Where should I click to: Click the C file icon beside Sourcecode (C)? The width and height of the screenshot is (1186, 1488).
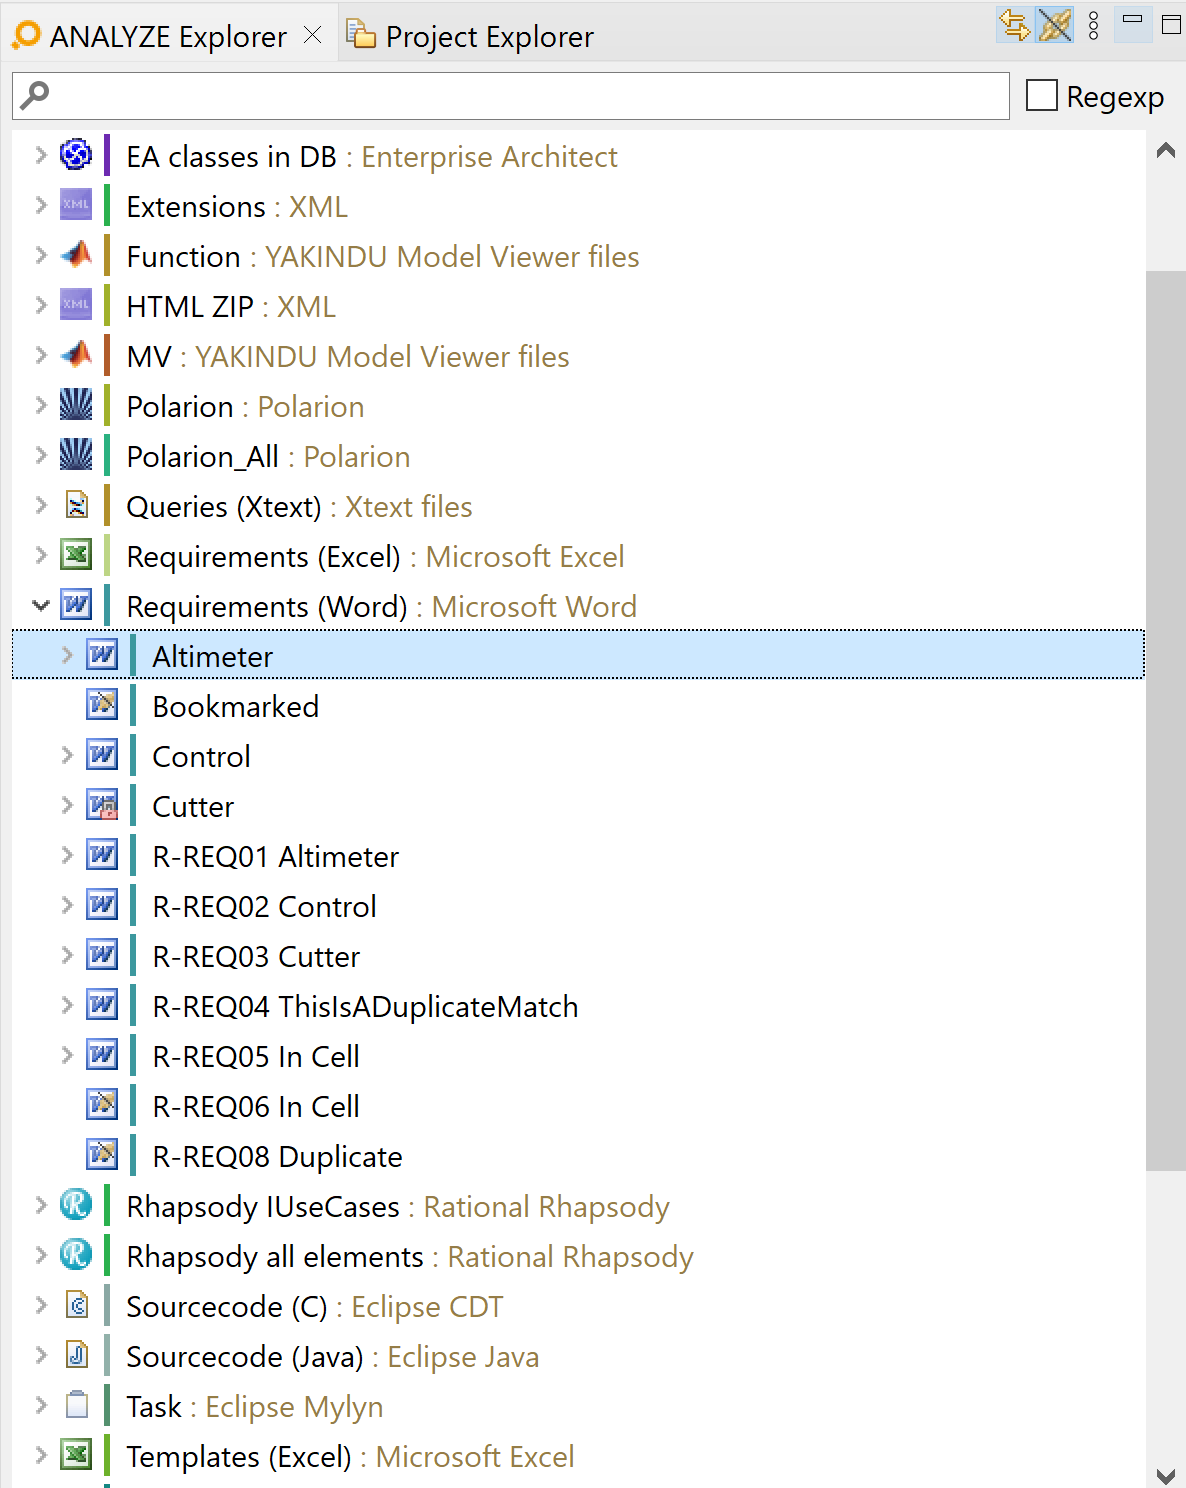(x=76, y=1305)
